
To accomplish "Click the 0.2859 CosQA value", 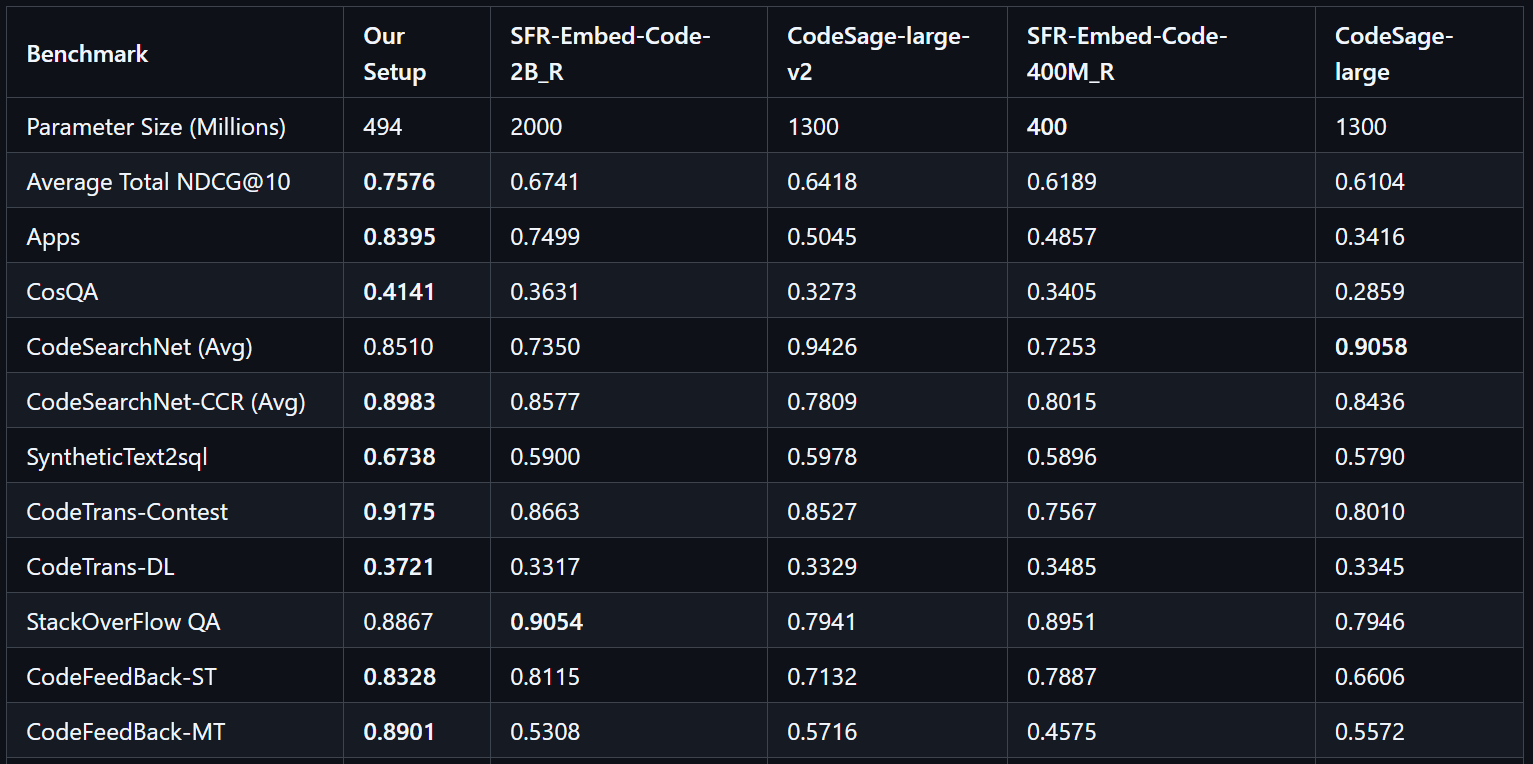I will [1370, 292].
